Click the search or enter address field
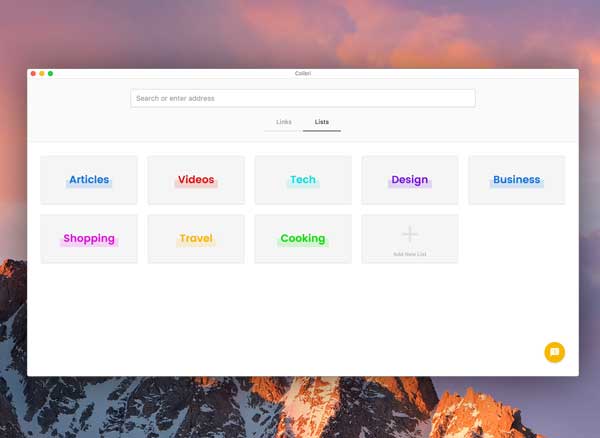Image resolution: width=600 pixels, height=438 pixels. tap(303, 98)
